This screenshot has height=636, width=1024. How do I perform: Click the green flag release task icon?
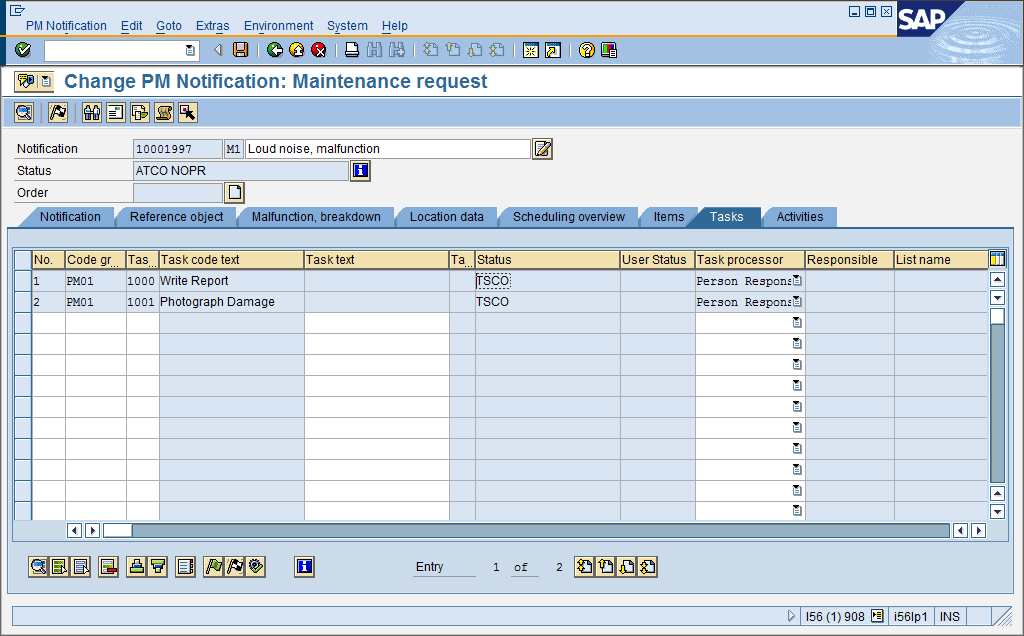214,567
